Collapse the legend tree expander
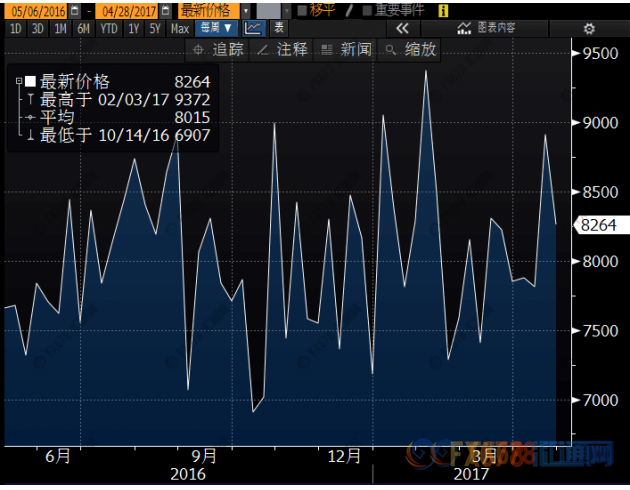Viewport: 630px width, 490px height. coord(18,81)
